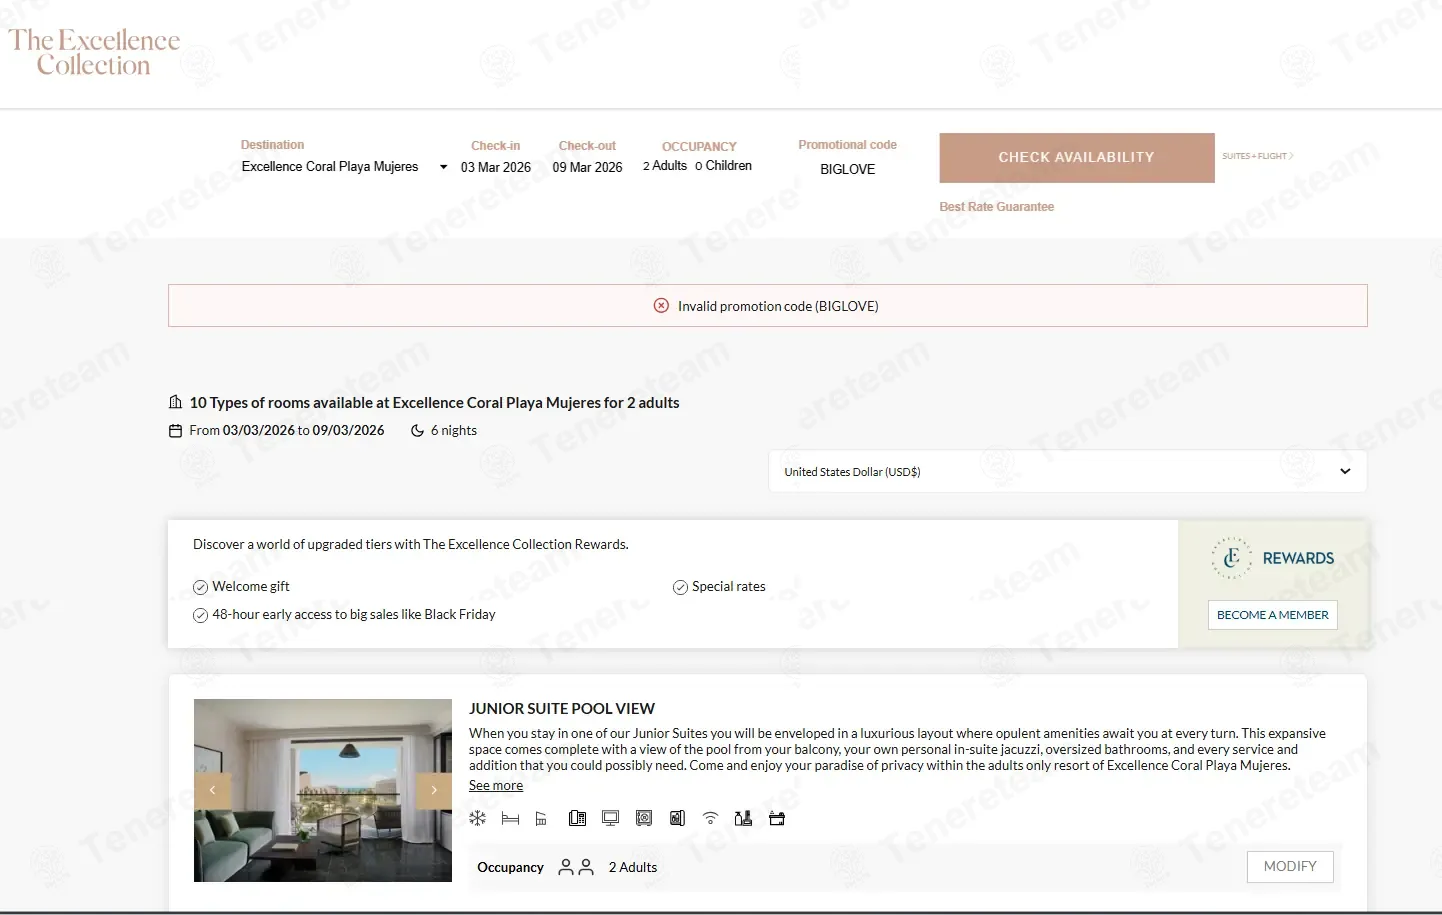
Task: Click the Welcome gift checkmark
Action: pyautogui.click(x=200, y=587)
